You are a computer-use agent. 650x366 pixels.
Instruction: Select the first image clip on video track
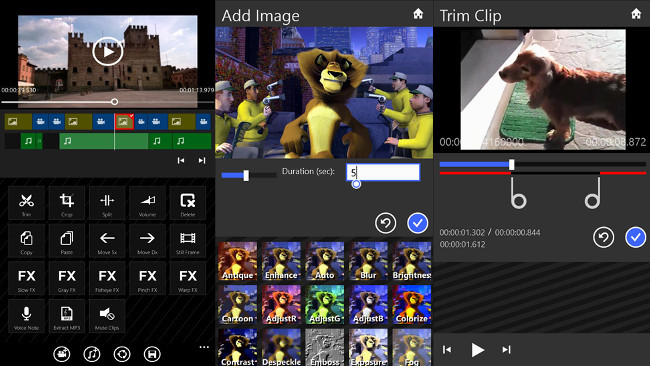tap(18, 122)
